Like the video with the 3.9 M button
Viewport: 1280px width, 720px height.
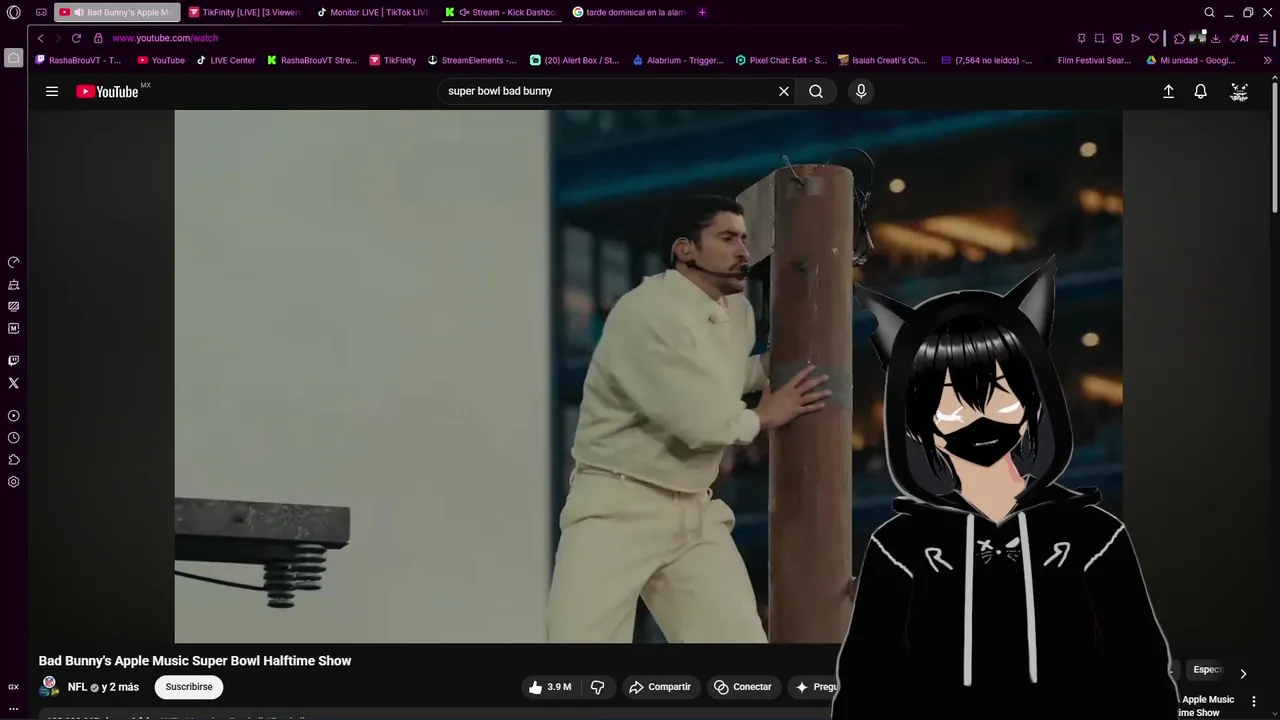pyautogui.click(x=549, y=687)
